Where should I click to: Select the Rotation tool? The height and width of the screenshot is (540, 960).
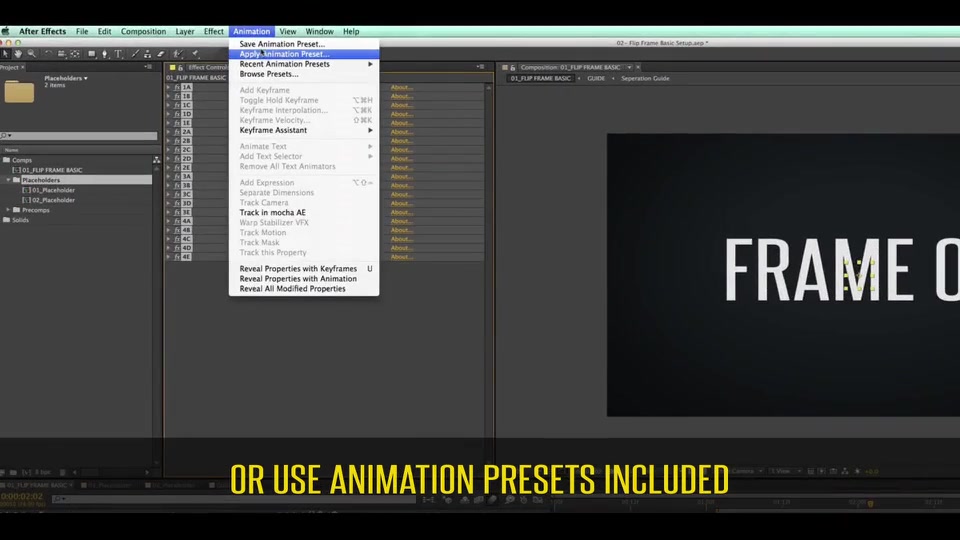pos(48,54)
